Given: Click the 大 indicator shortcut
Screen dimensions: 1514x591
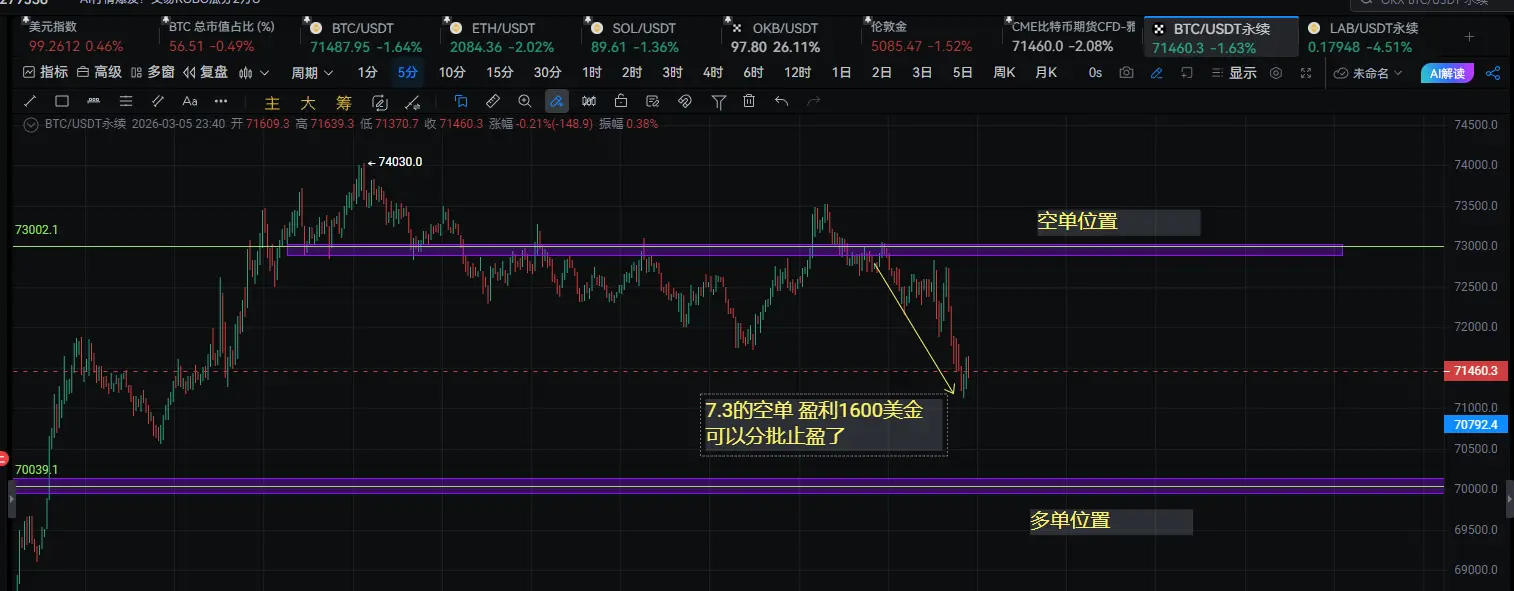Looking at the screenshot, I should (x=308, y=102).
